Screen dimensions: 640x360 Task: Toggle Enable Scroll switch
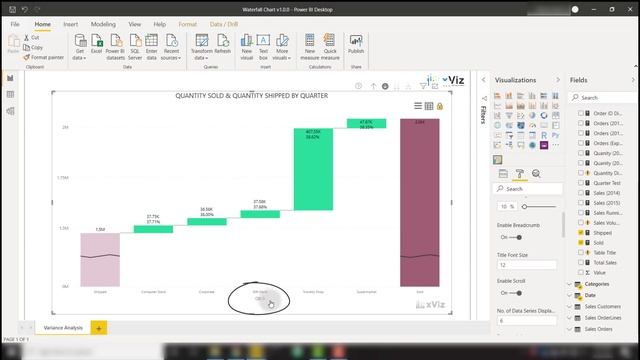[x=516, y=293]
